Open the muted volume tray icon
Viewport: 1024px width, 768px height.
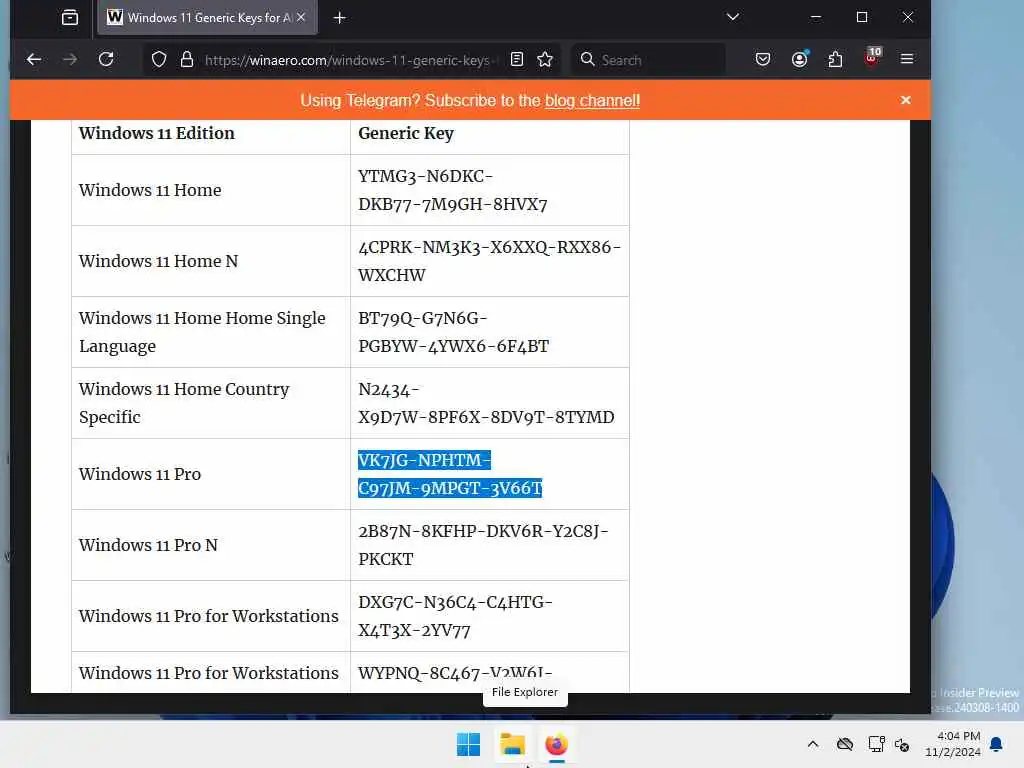click(x=903, y=744)
